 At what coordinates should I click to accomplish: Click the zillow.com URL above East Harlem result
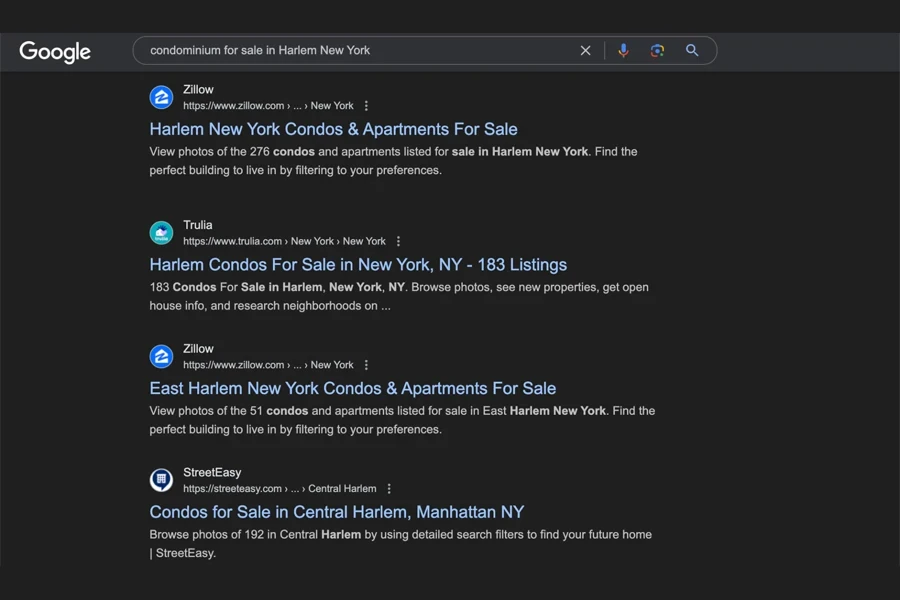tap(268, 365)
